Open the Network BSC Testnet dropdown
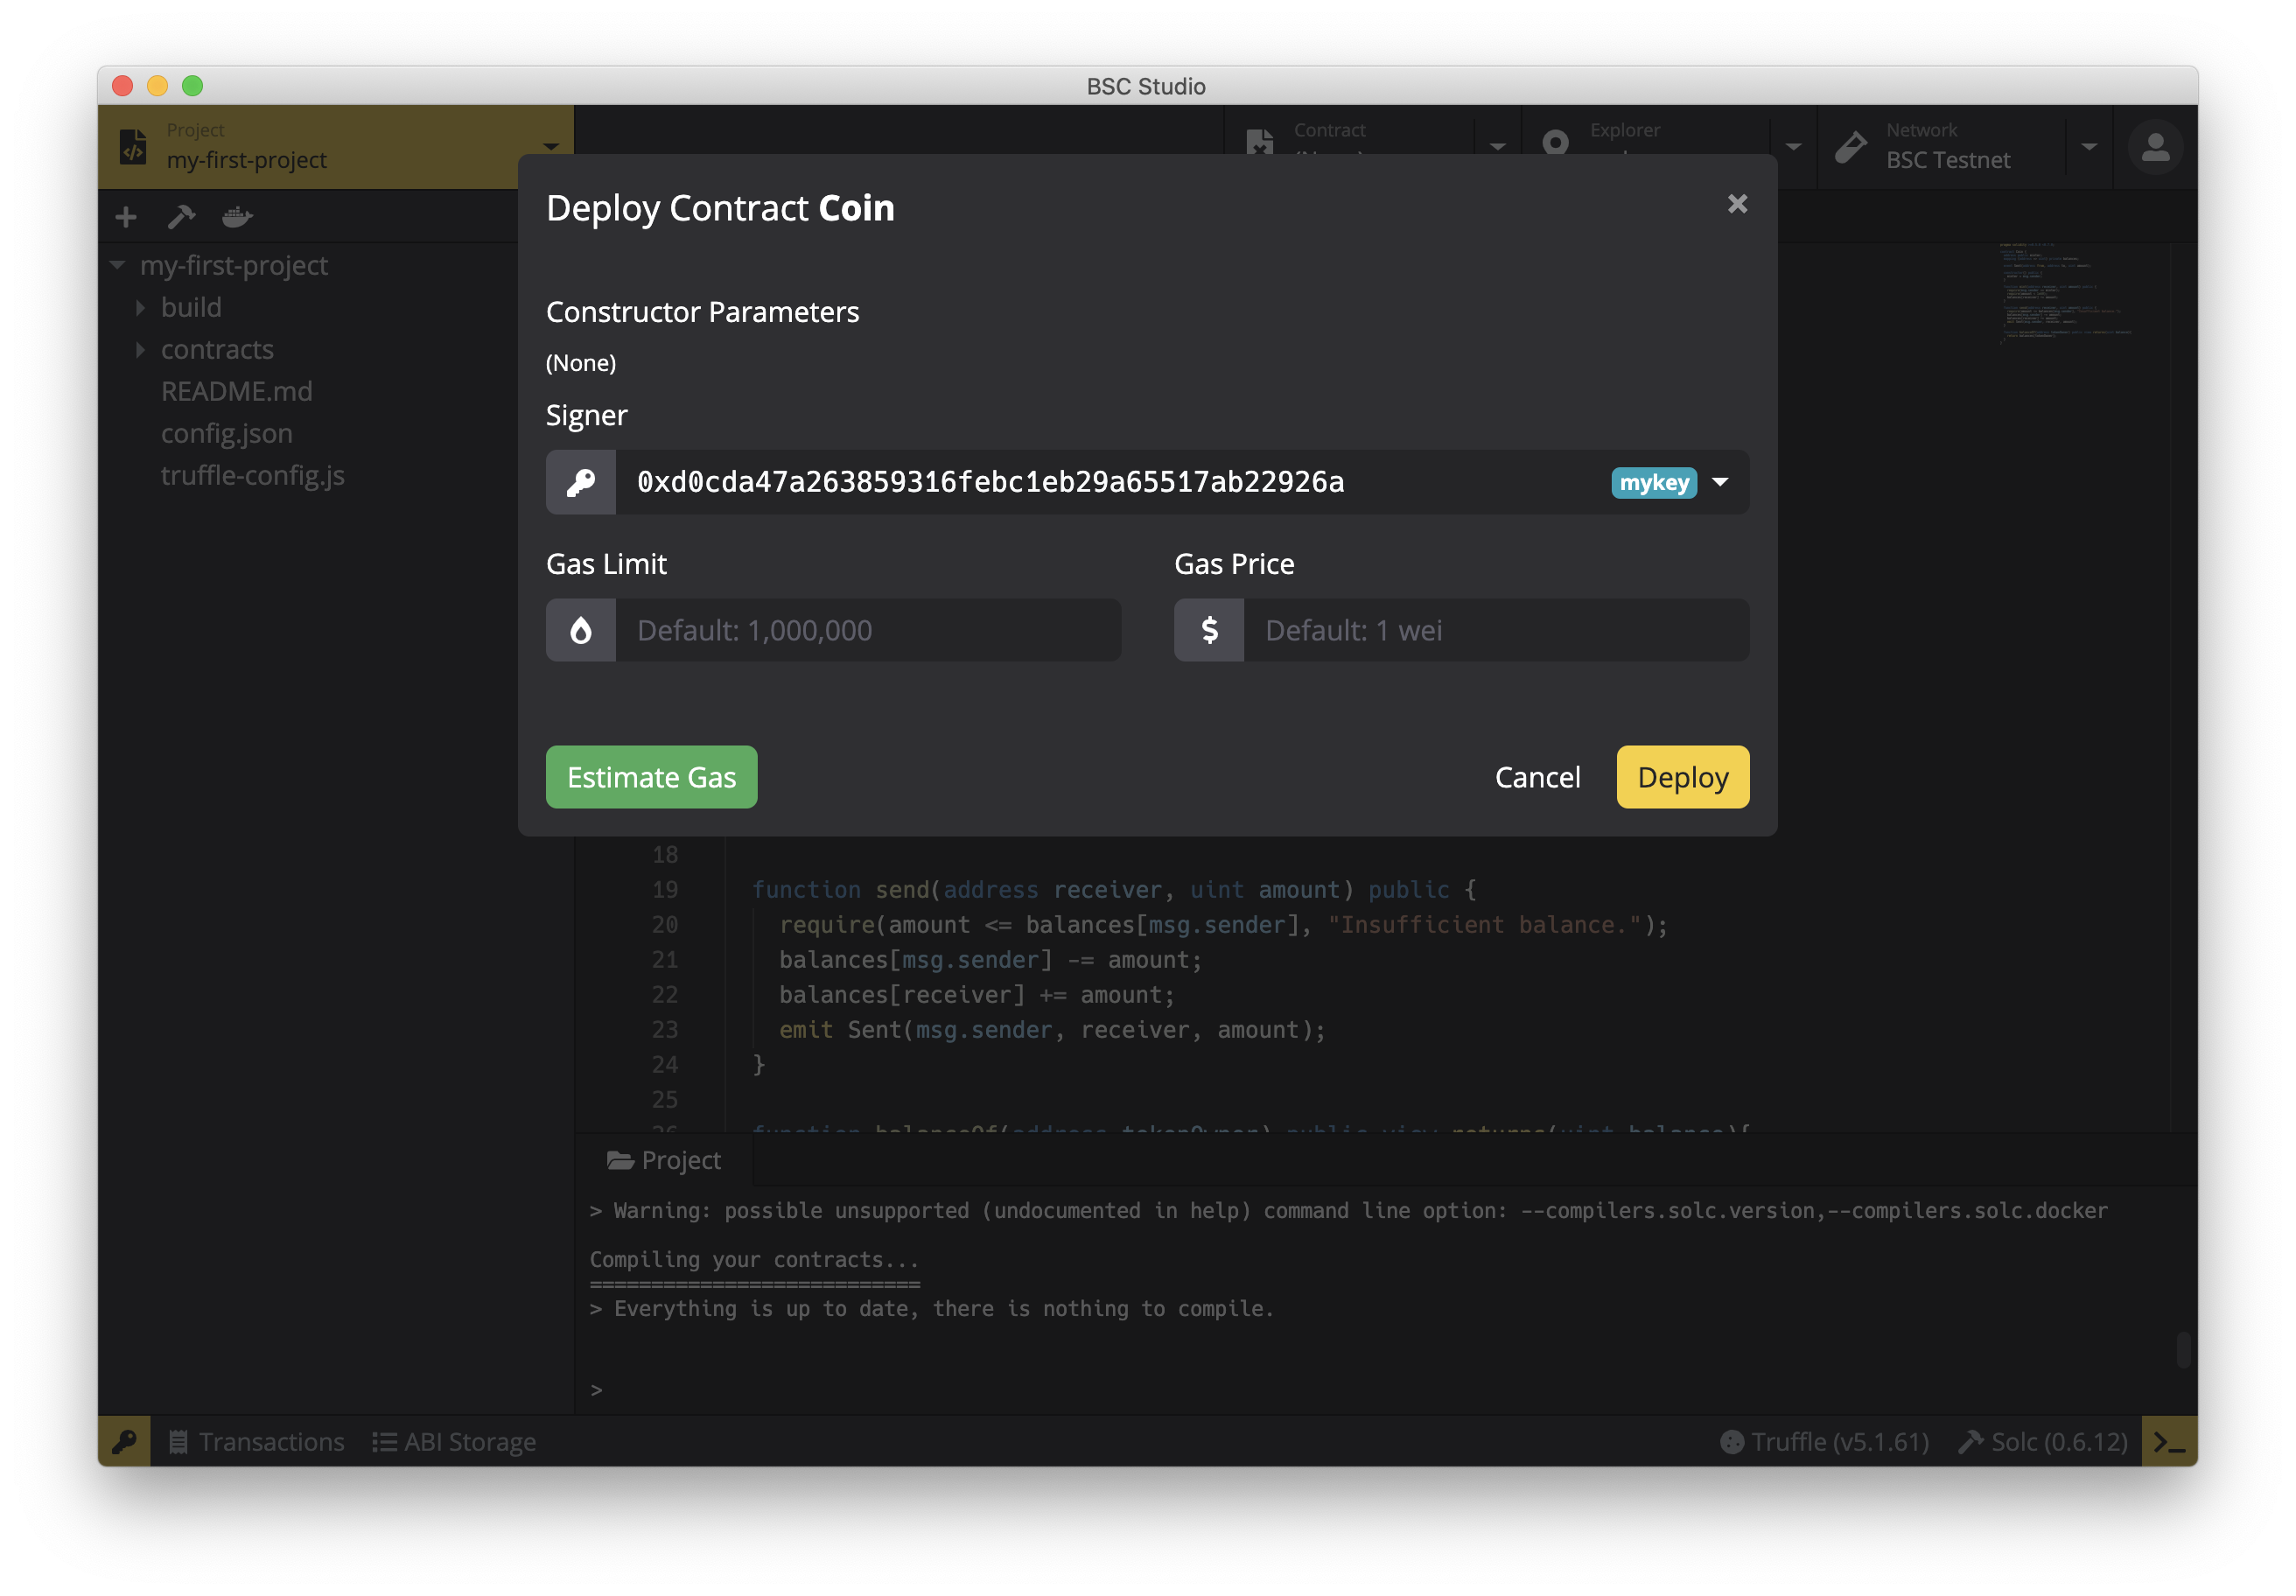Image resolution: width=2296 pixels, height=1596 pixels. [2089, 147]
